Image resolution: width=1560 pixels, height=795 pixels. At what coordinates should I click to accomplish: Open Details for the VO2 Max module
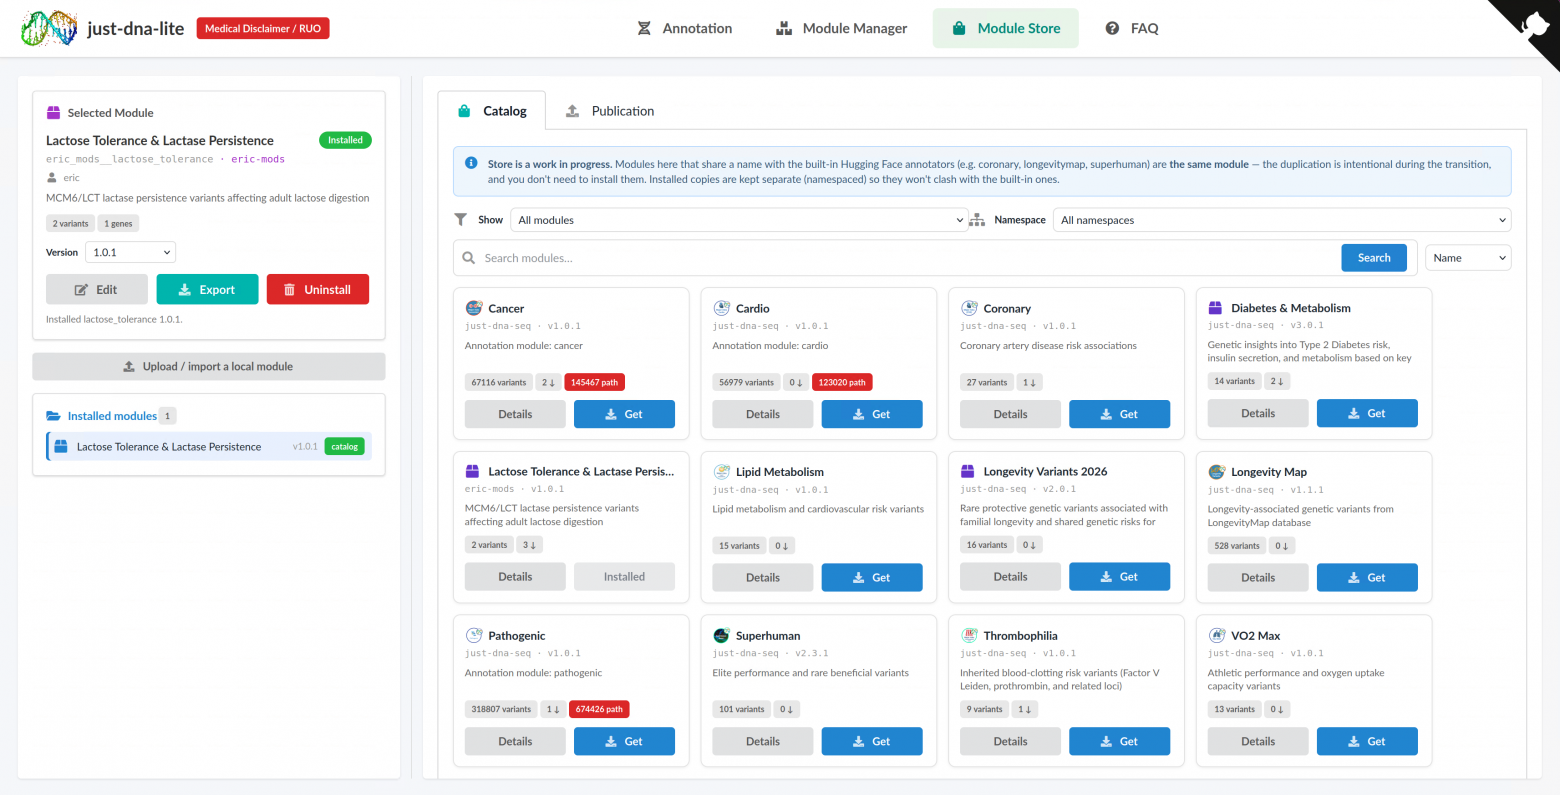[x=1258, y=741]
